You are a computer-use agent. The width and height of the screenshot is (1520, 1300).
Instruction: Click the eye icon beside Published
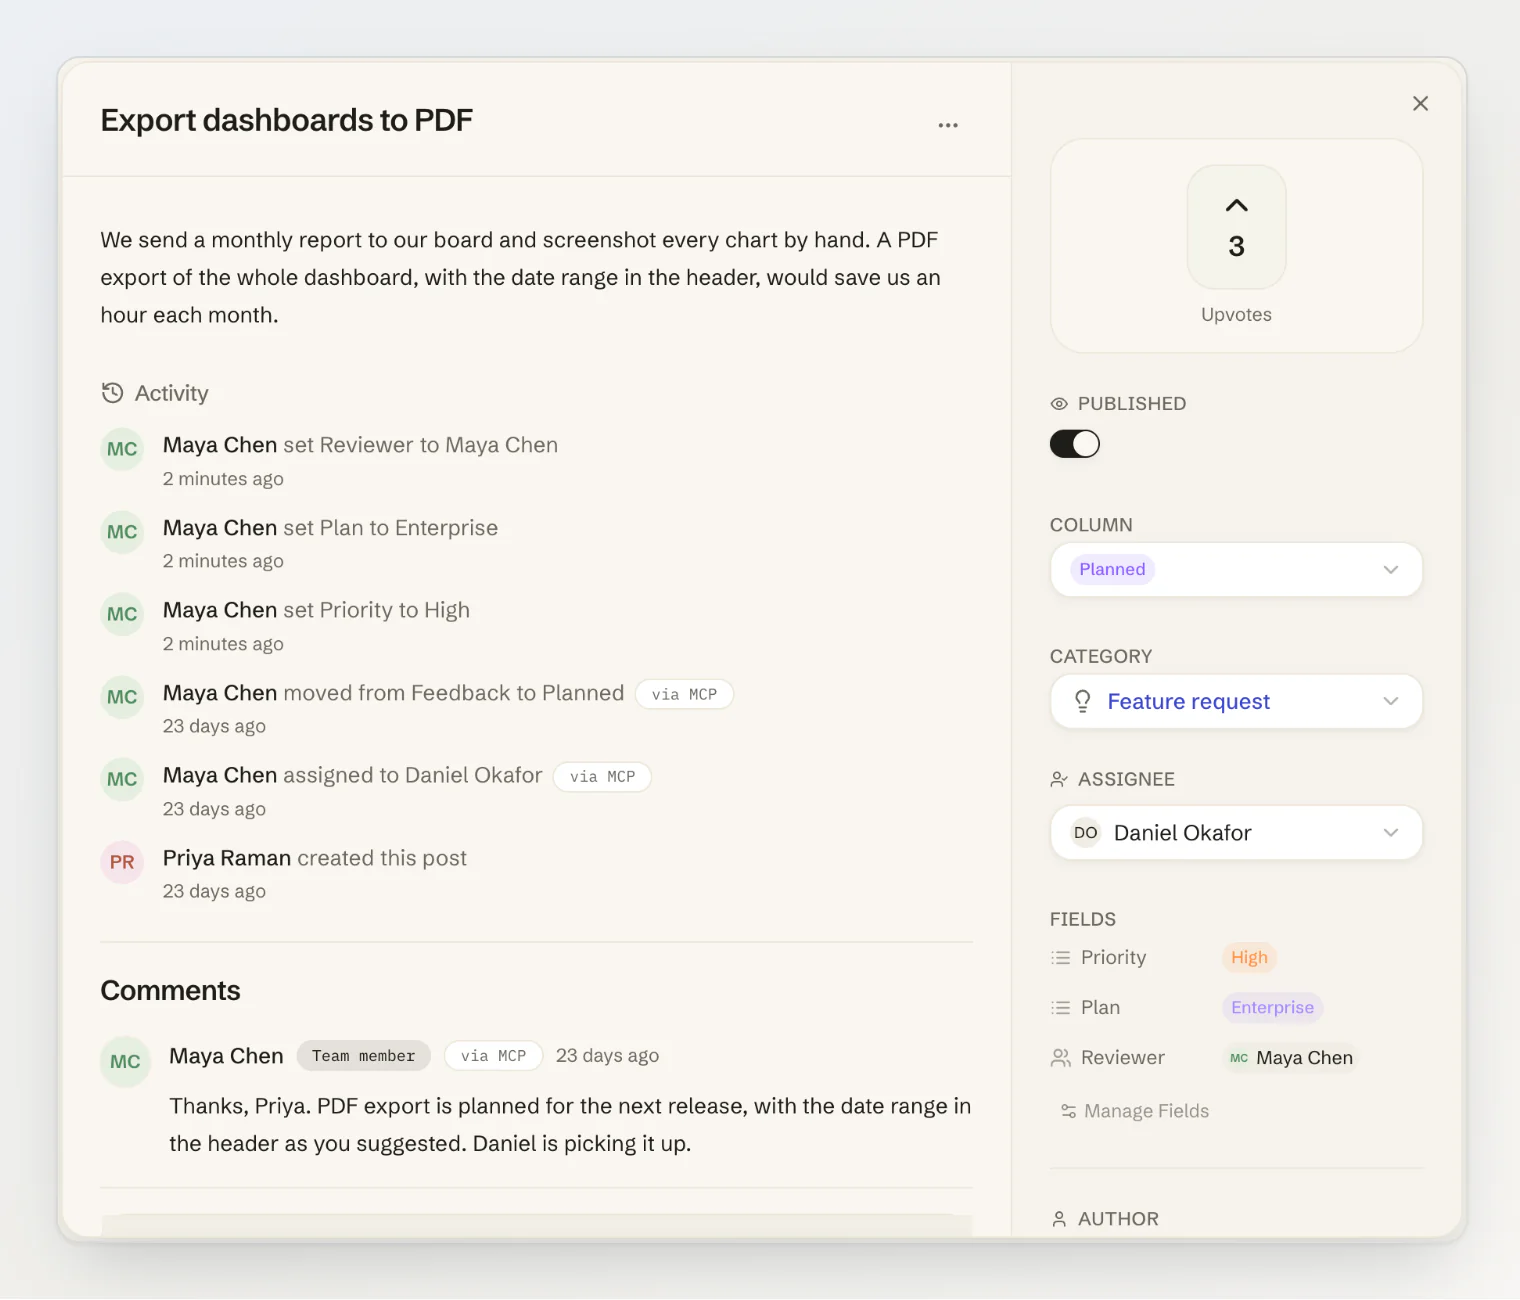point(1059,404)
